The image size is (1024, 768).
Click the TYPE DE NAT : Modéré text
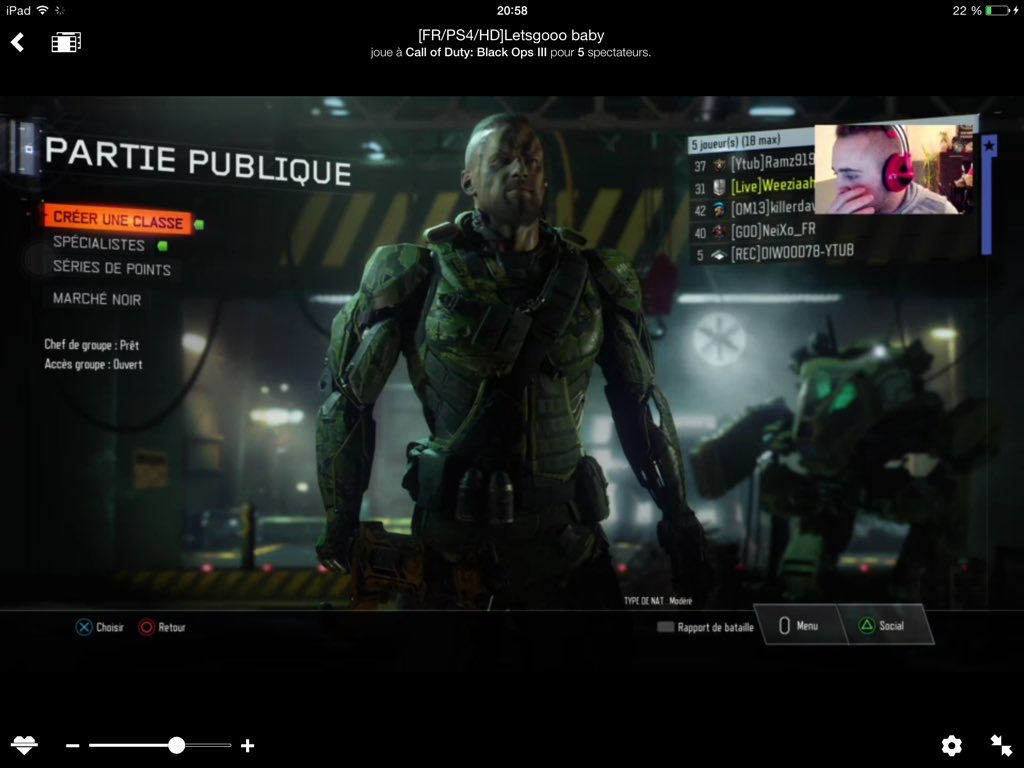pyautogui.click(x=658, y=601)
